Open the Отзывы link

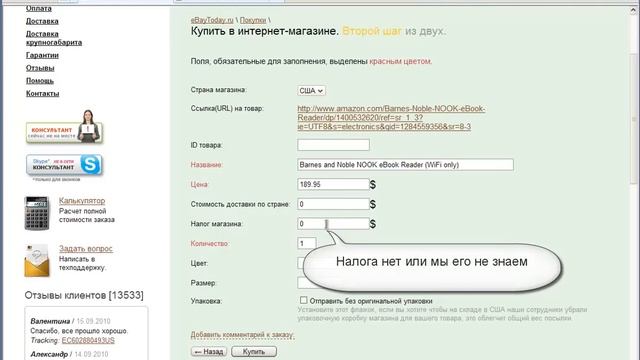[x=40, y=68]
